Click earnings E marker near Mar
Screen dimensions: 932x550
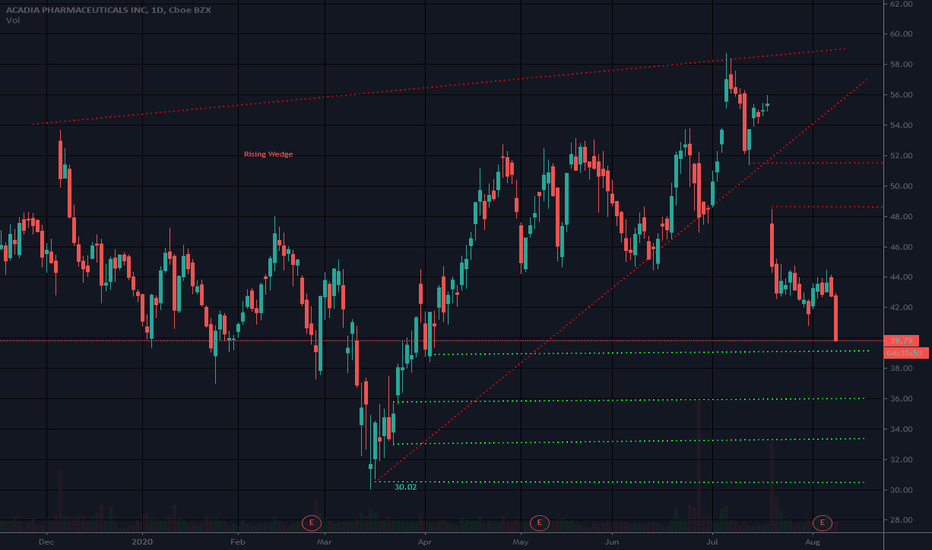point(311,523)
